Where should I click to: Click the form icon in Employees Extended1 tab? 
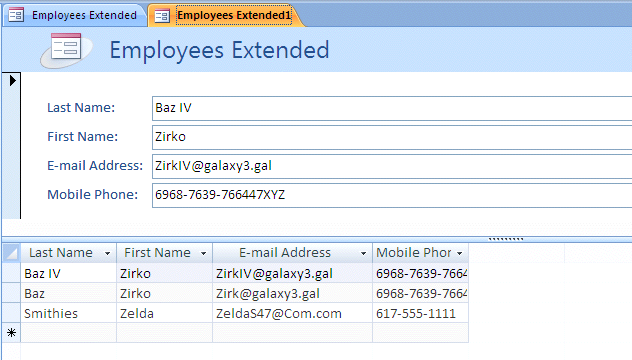(x=162, y=16)
